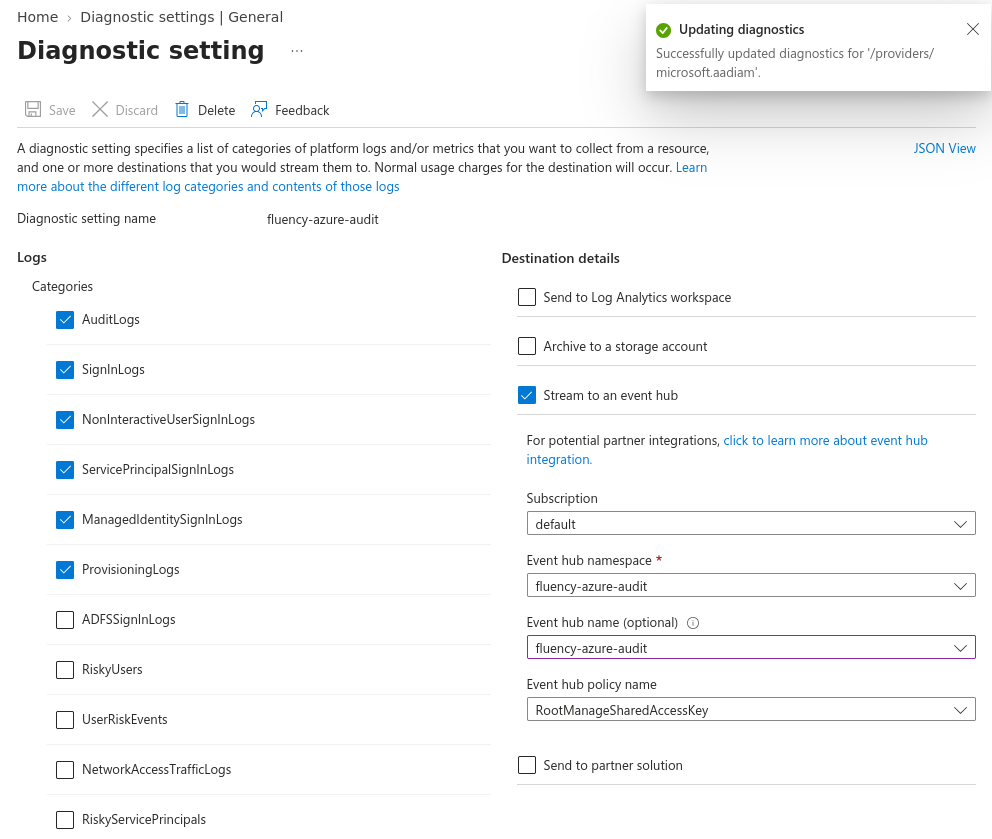Click info icon beside Event hub name
This screenshot has height=839, width=992.
pyautogui.click(x=693, y=623)
